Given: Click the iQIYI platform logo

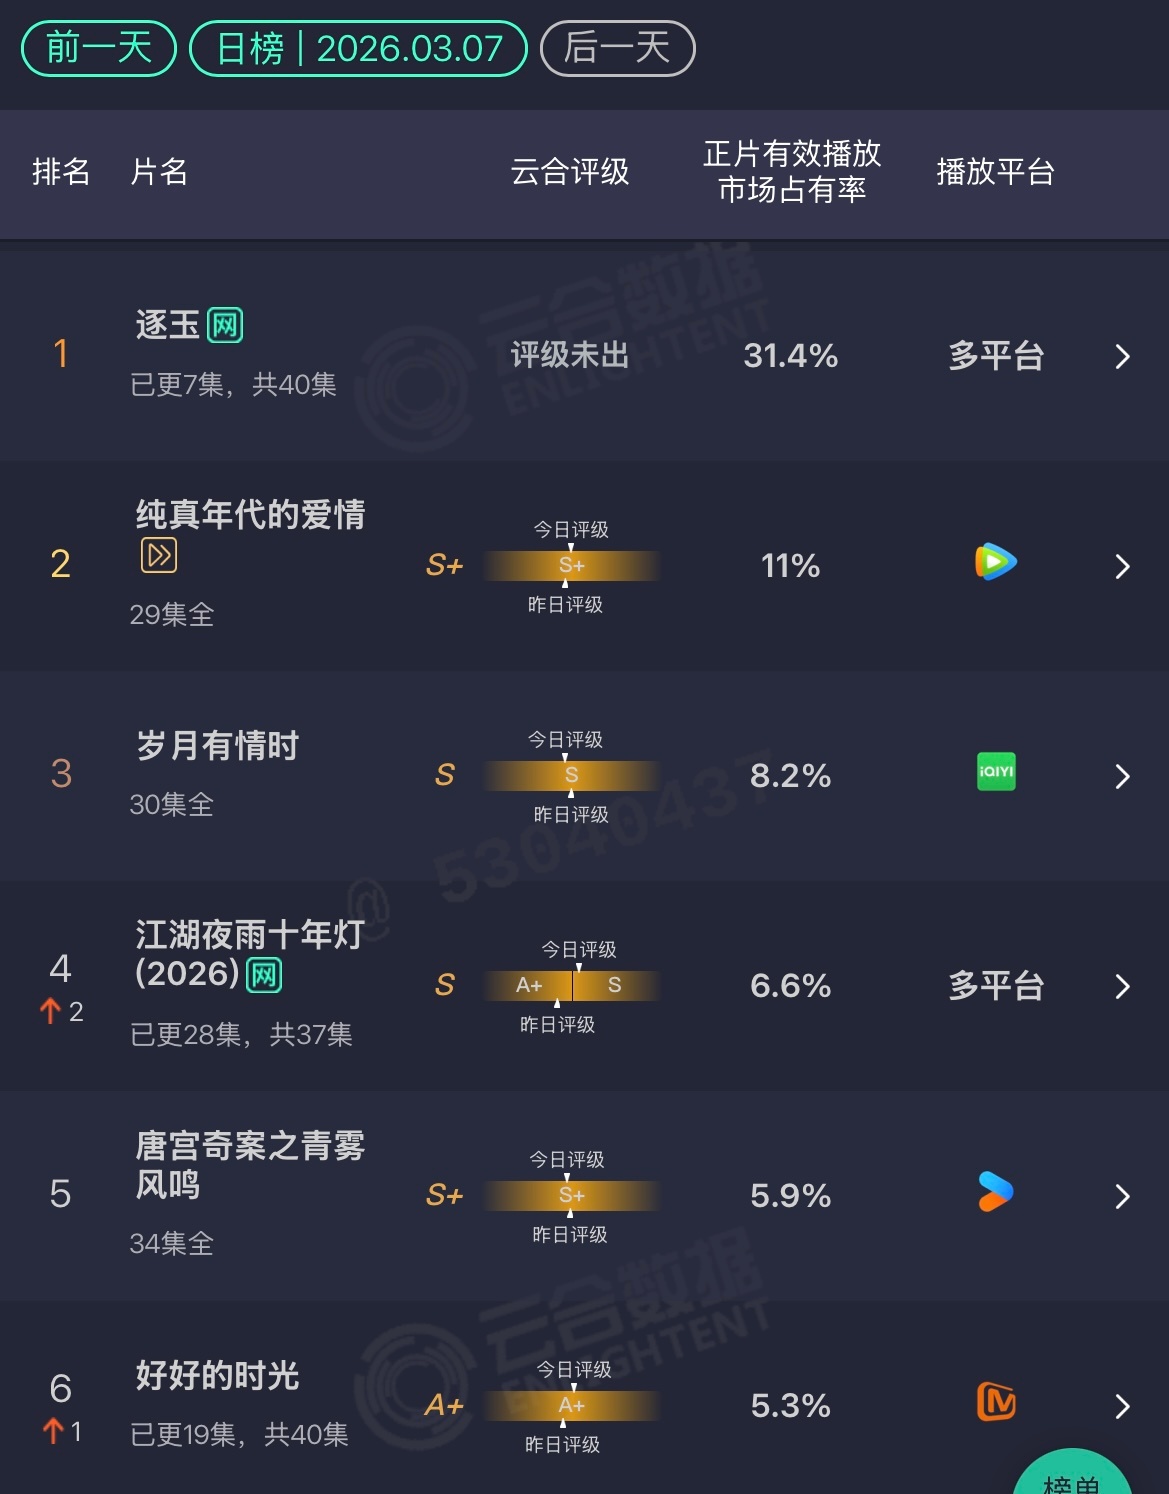Looking at the screenshot, I should [995, 772].
